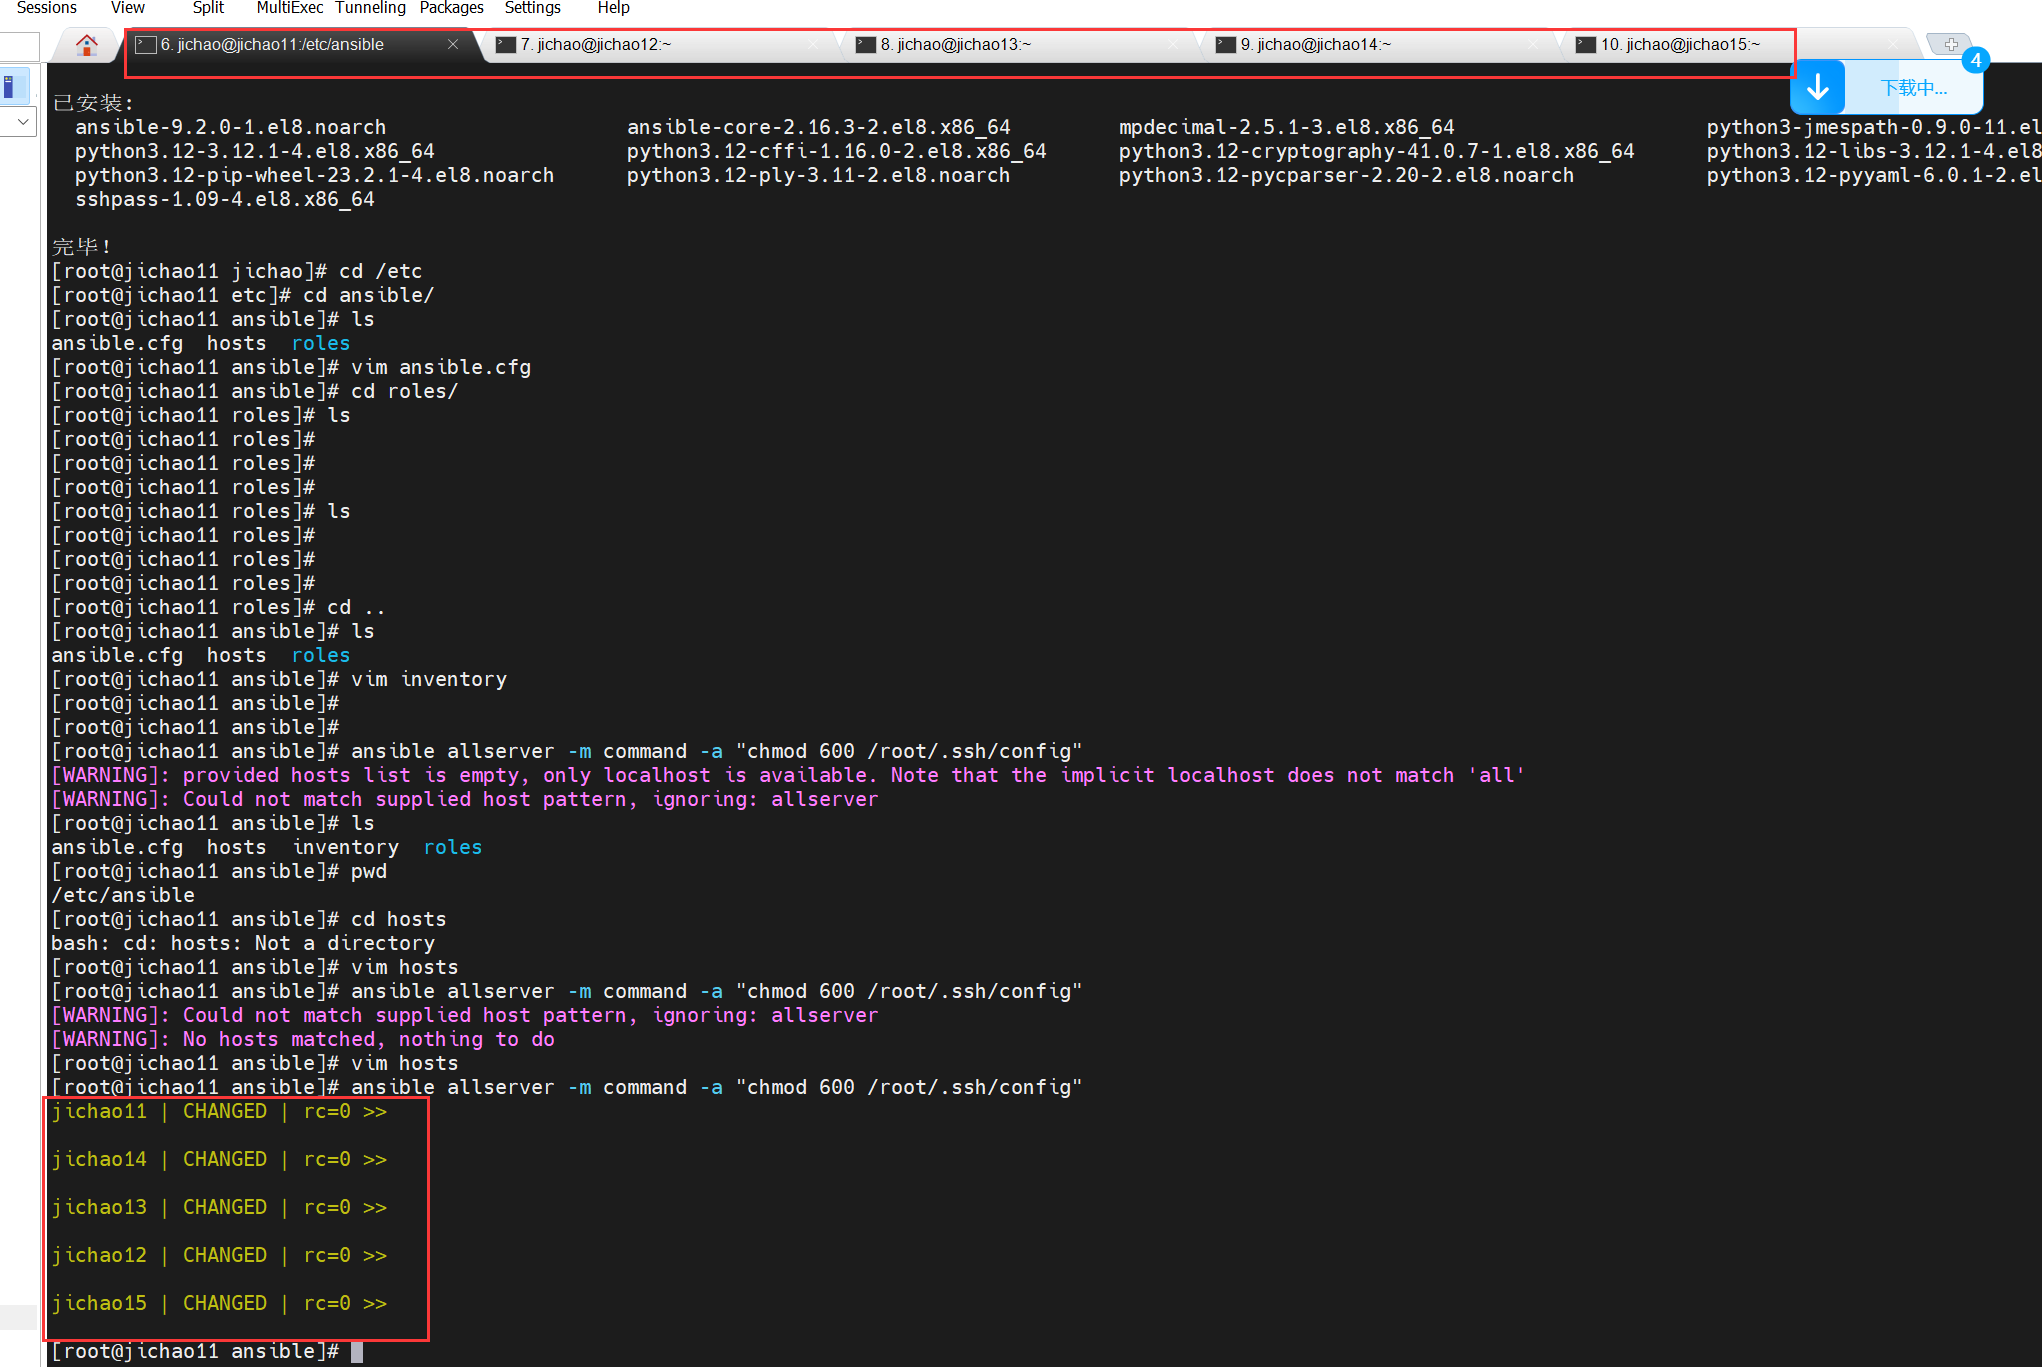Image resolution: width=2042 pixels, height=1367 pixels.
Task: Click terminal icon on jichao11 tab
Action: tap(146, 45)
